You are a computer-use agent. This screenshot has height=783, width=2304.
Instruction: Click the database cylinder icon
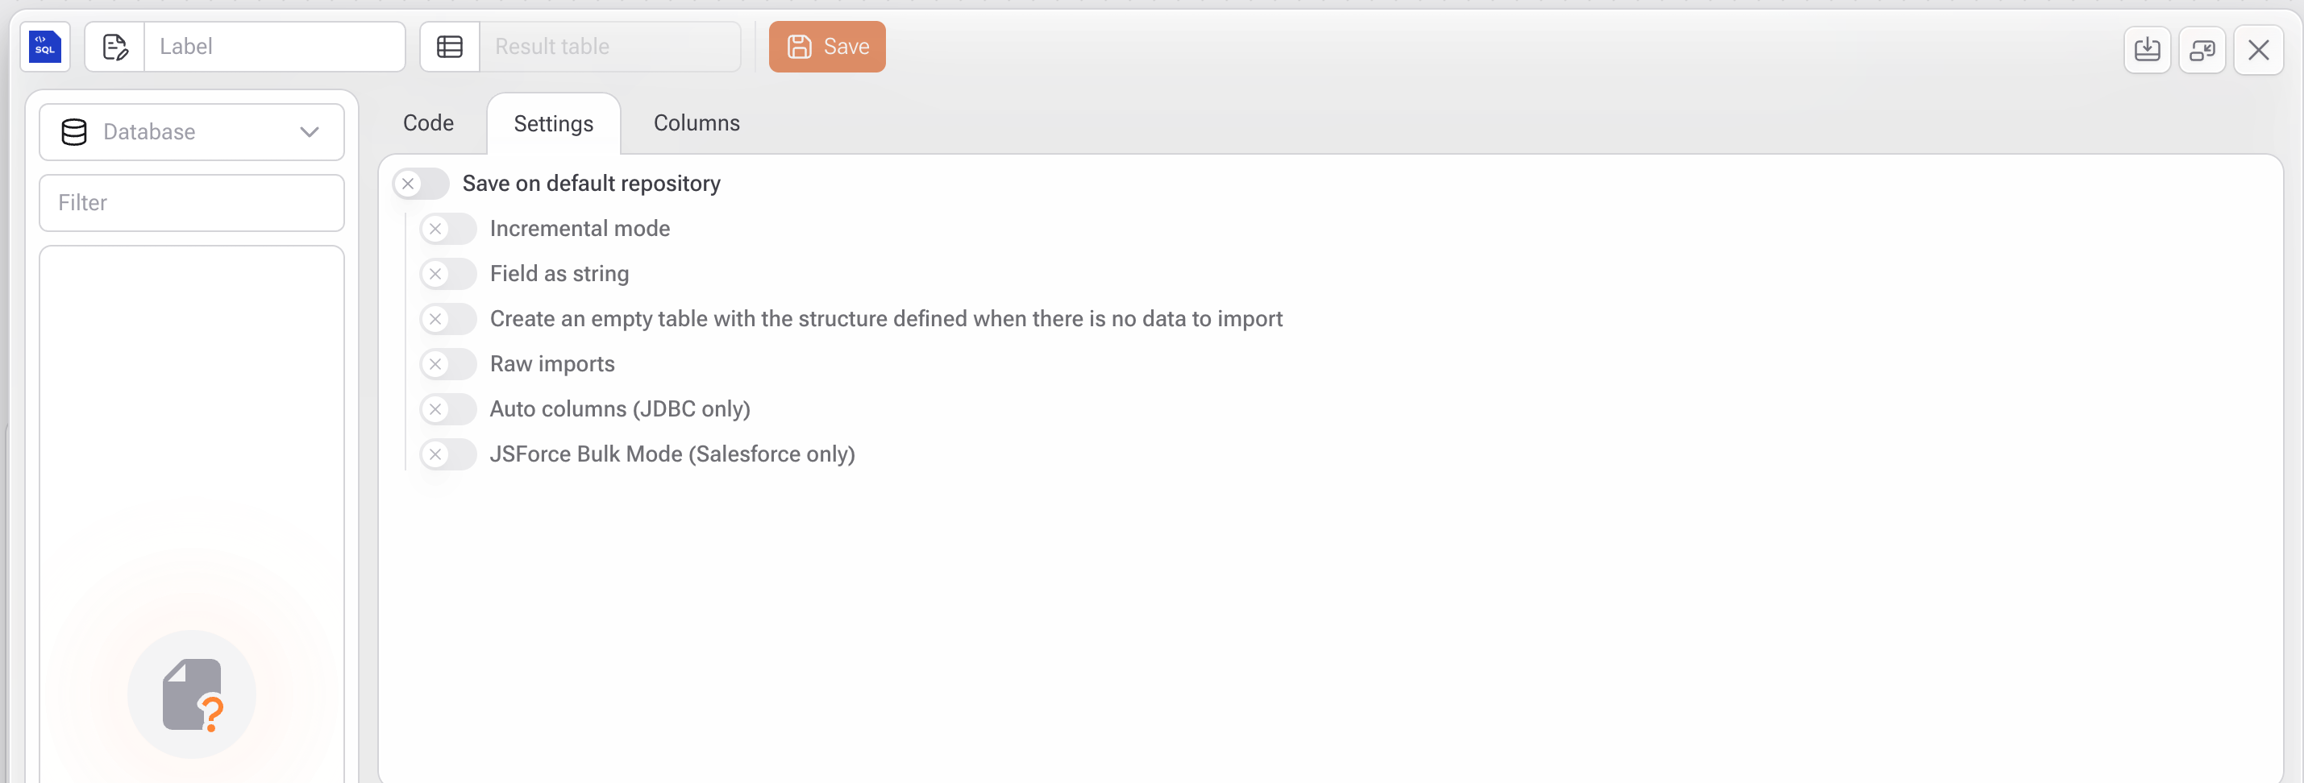click(x=74, y=132)
